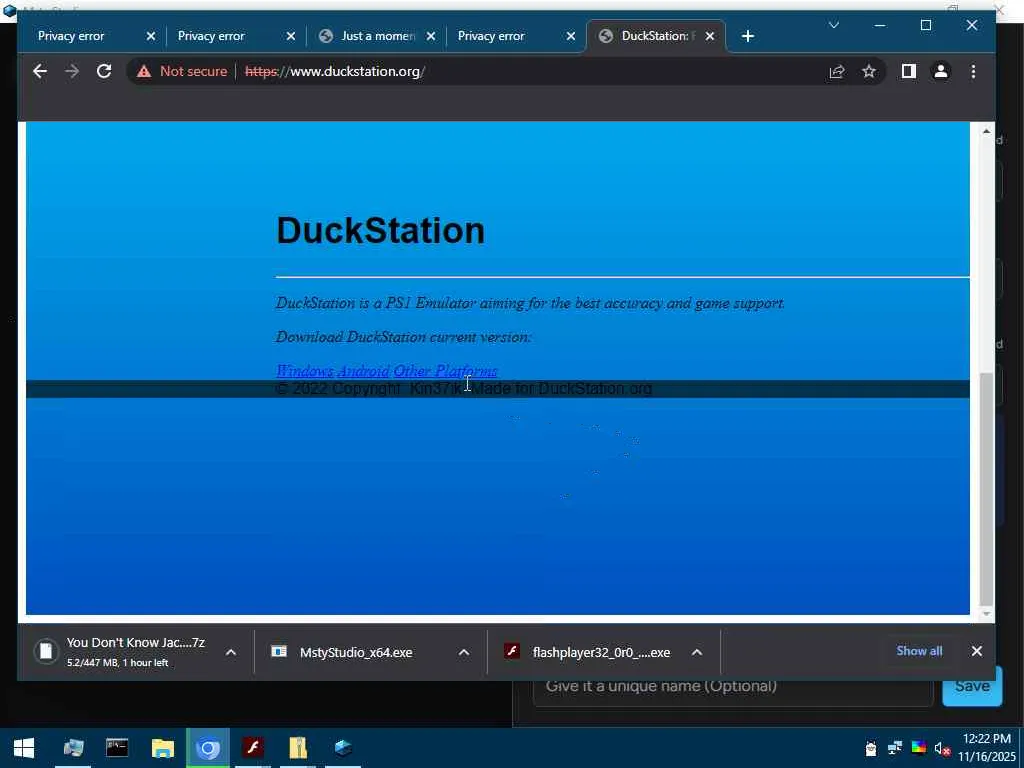Click the first system tray icon
Image resolution: width=1024 pixels, height=768 pixels.
[871, 748]
